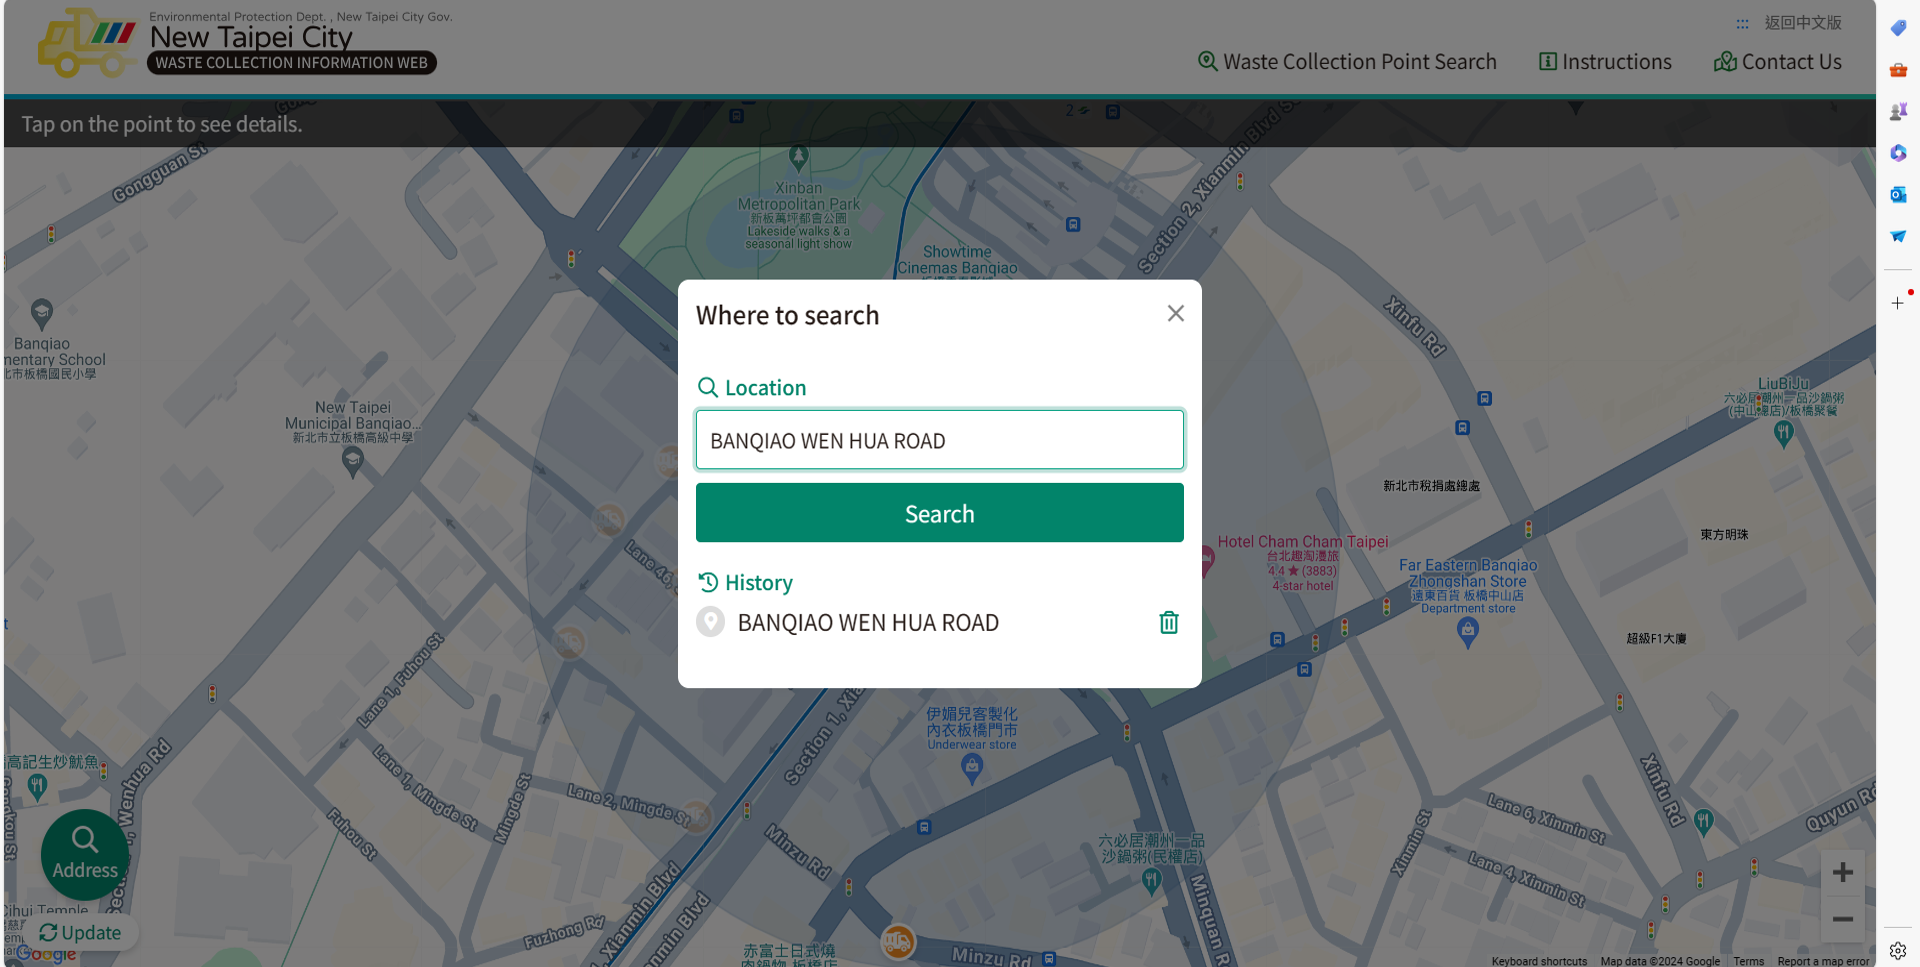Delete BANQIAO WEN HUA ROAD history entry
This screenshot has height=967, width=1920.
click(1169, 623)
